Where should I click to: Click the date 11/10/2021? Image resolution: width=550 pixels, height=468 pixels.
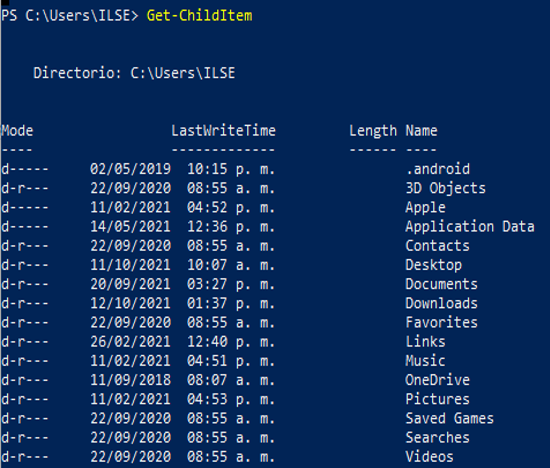(x=130, y=265)
